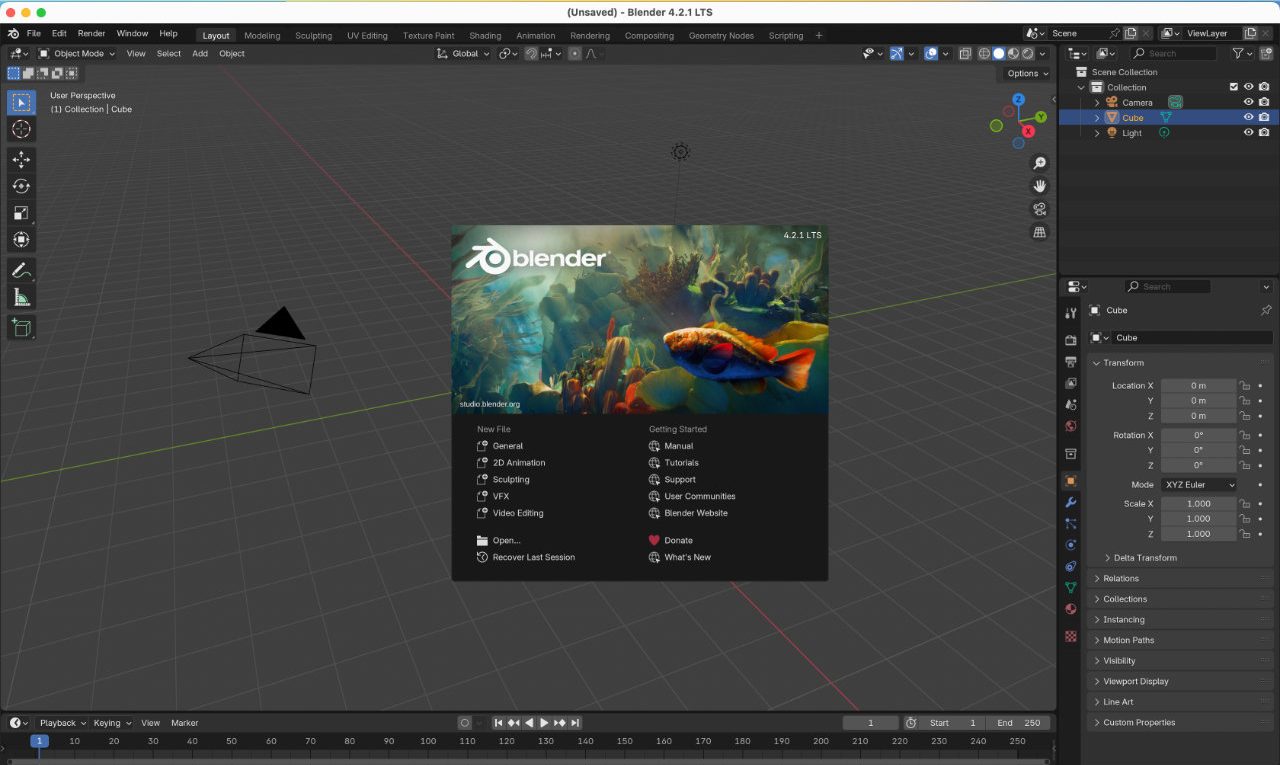
Task: Expand the Delta Transform section
Action: tap(1145, 558)
